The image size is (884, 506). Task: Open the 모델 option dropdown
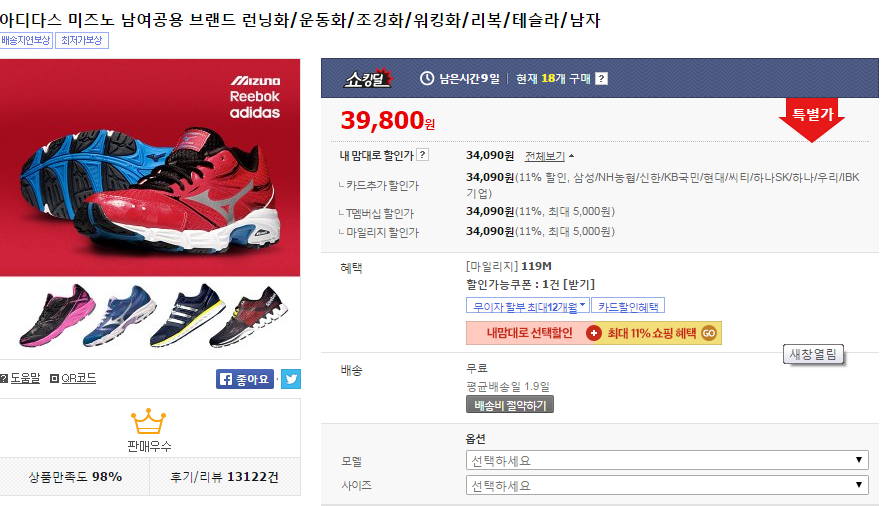click(667, 460)
